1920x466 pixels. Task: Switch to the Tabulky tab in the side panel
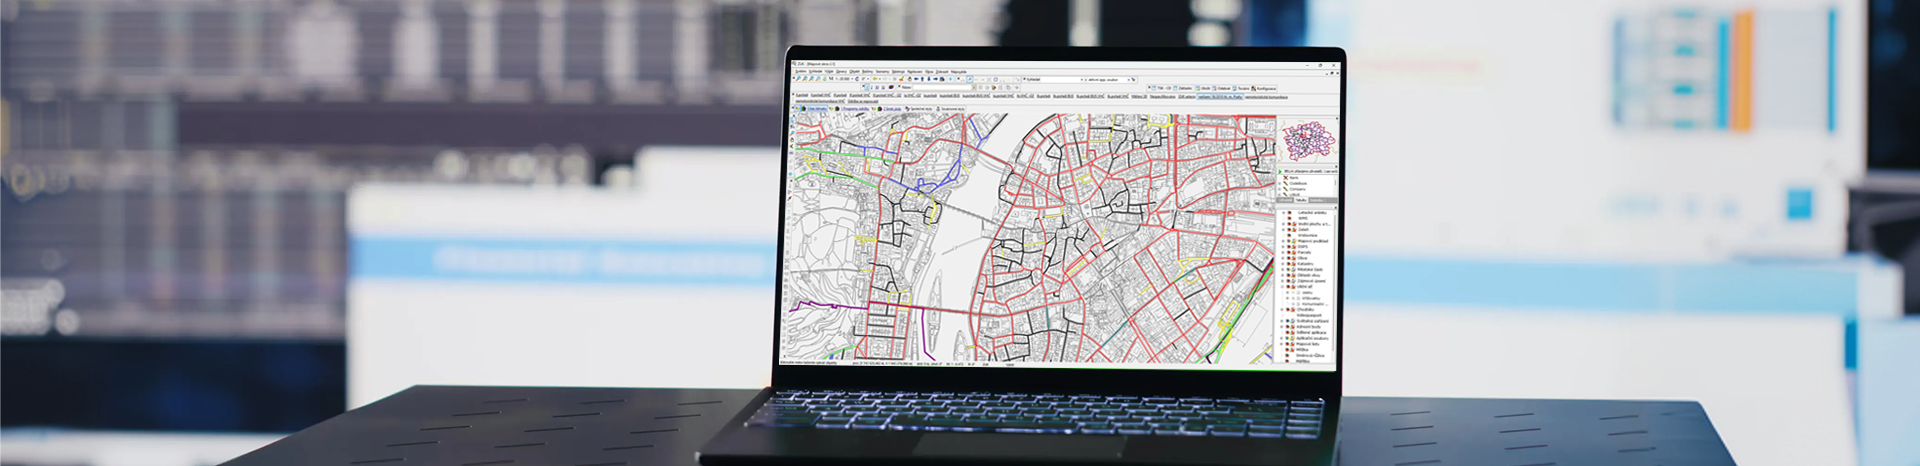tap(1301, 200)
